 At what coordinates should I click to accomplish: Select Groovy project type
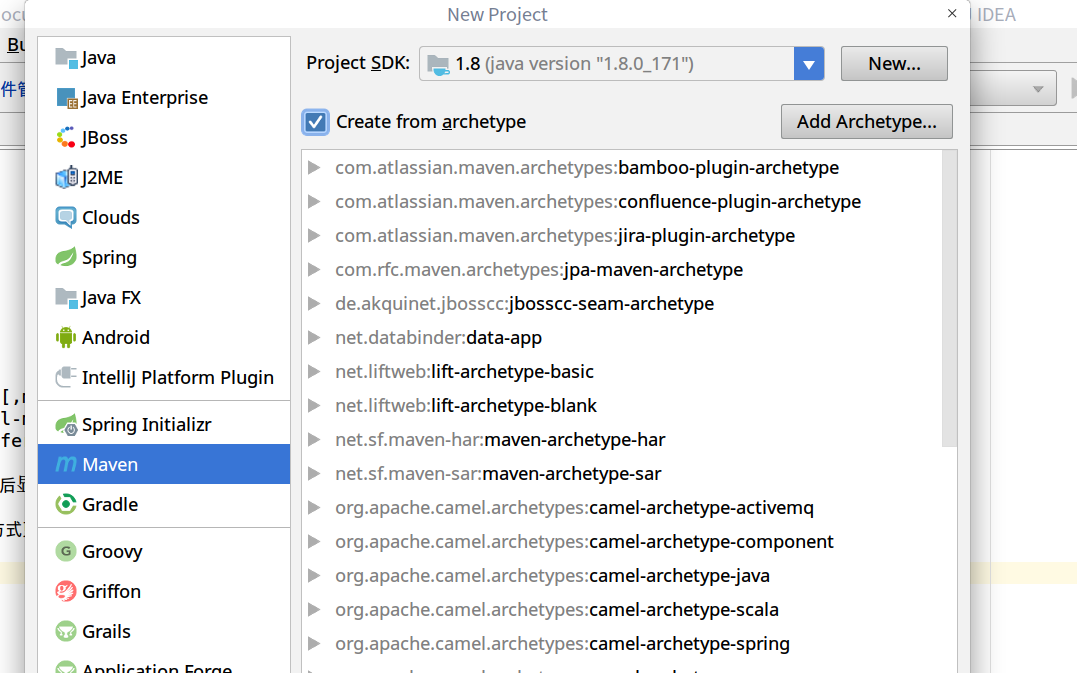point(112,551)
